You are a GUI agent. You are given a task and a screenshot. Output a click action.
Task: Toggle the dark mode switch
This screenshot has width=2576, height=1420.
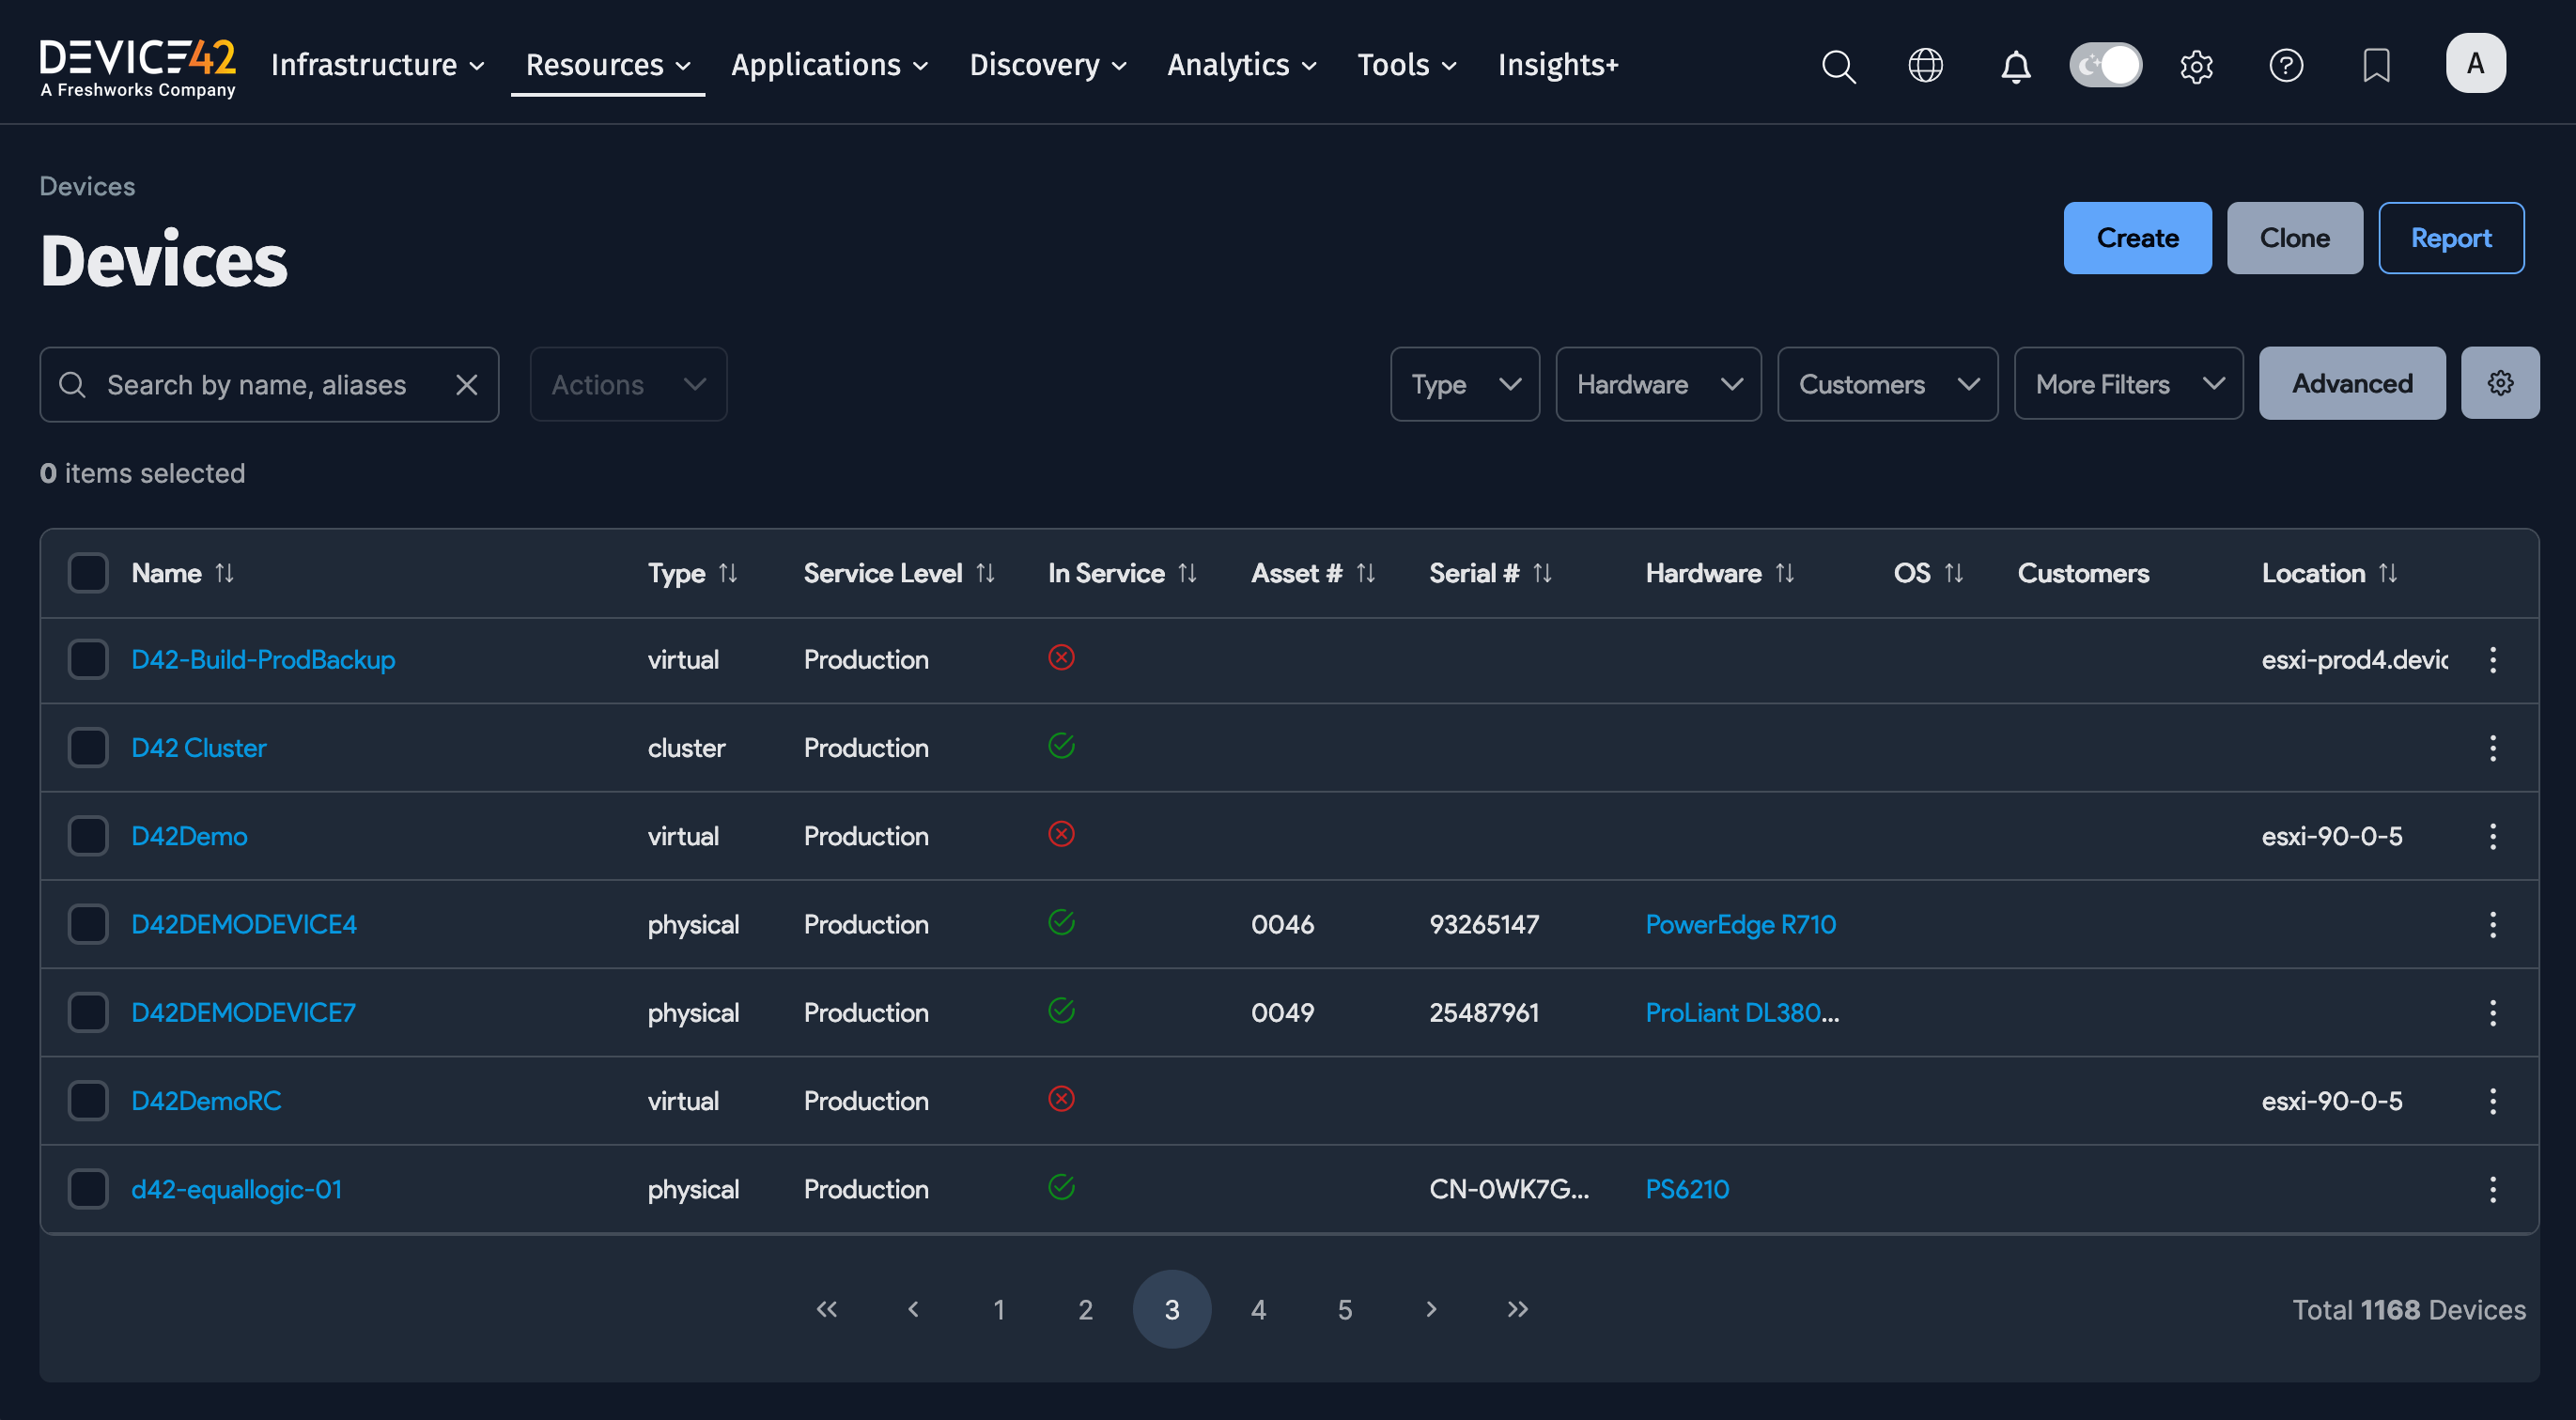pos(2105,64)
